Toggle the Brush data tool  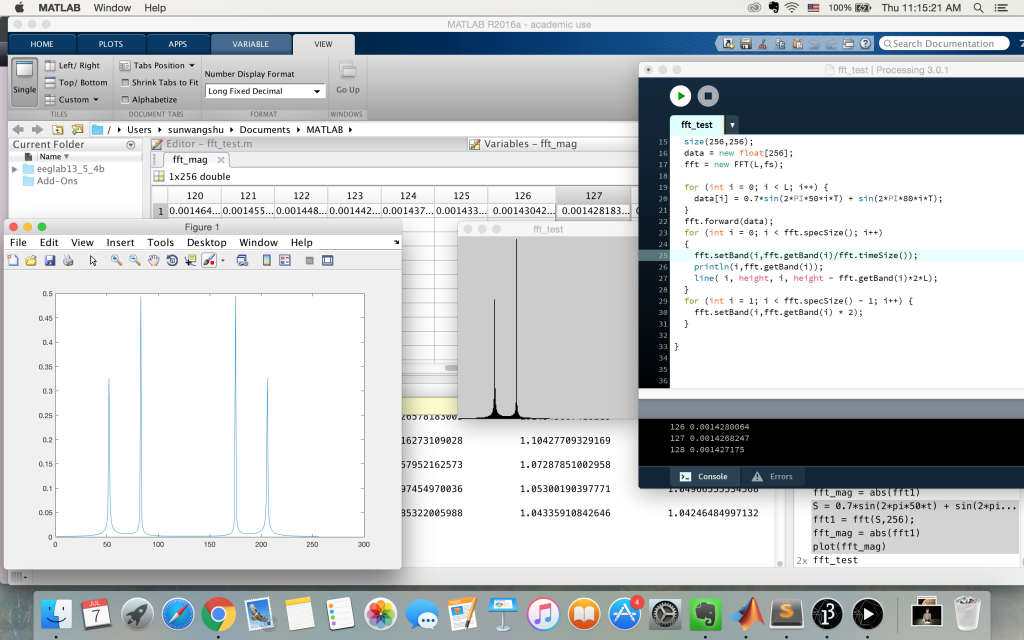209,261
